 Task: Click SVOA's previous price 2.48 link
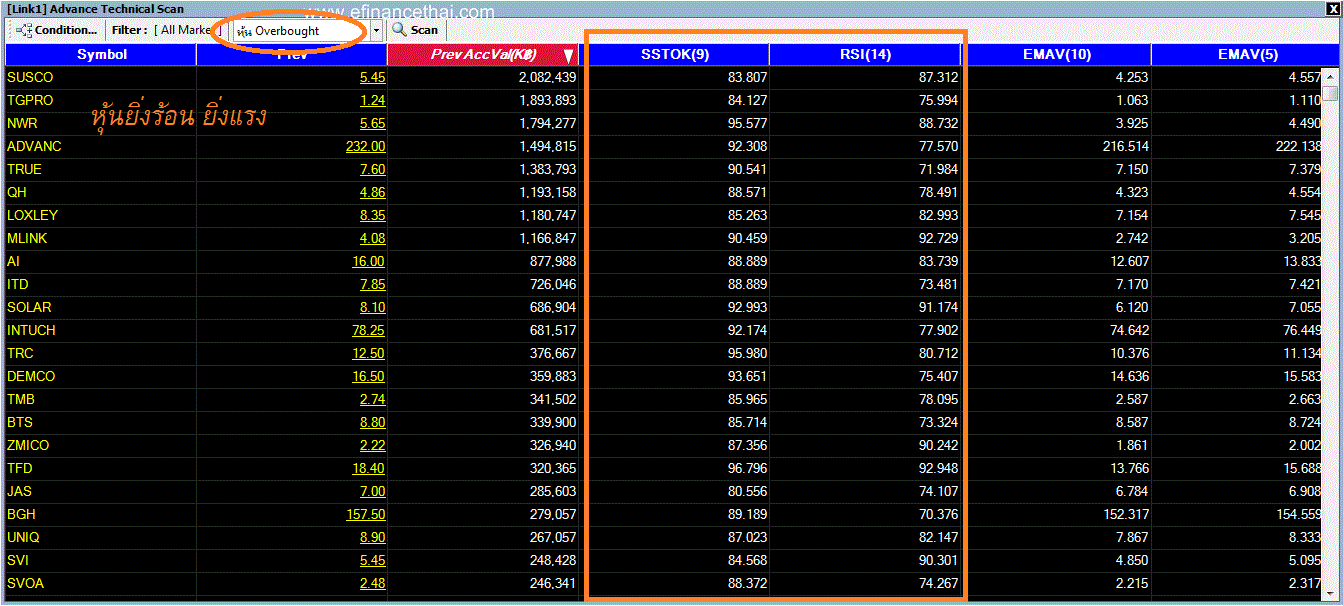click(x=373, y=583)
